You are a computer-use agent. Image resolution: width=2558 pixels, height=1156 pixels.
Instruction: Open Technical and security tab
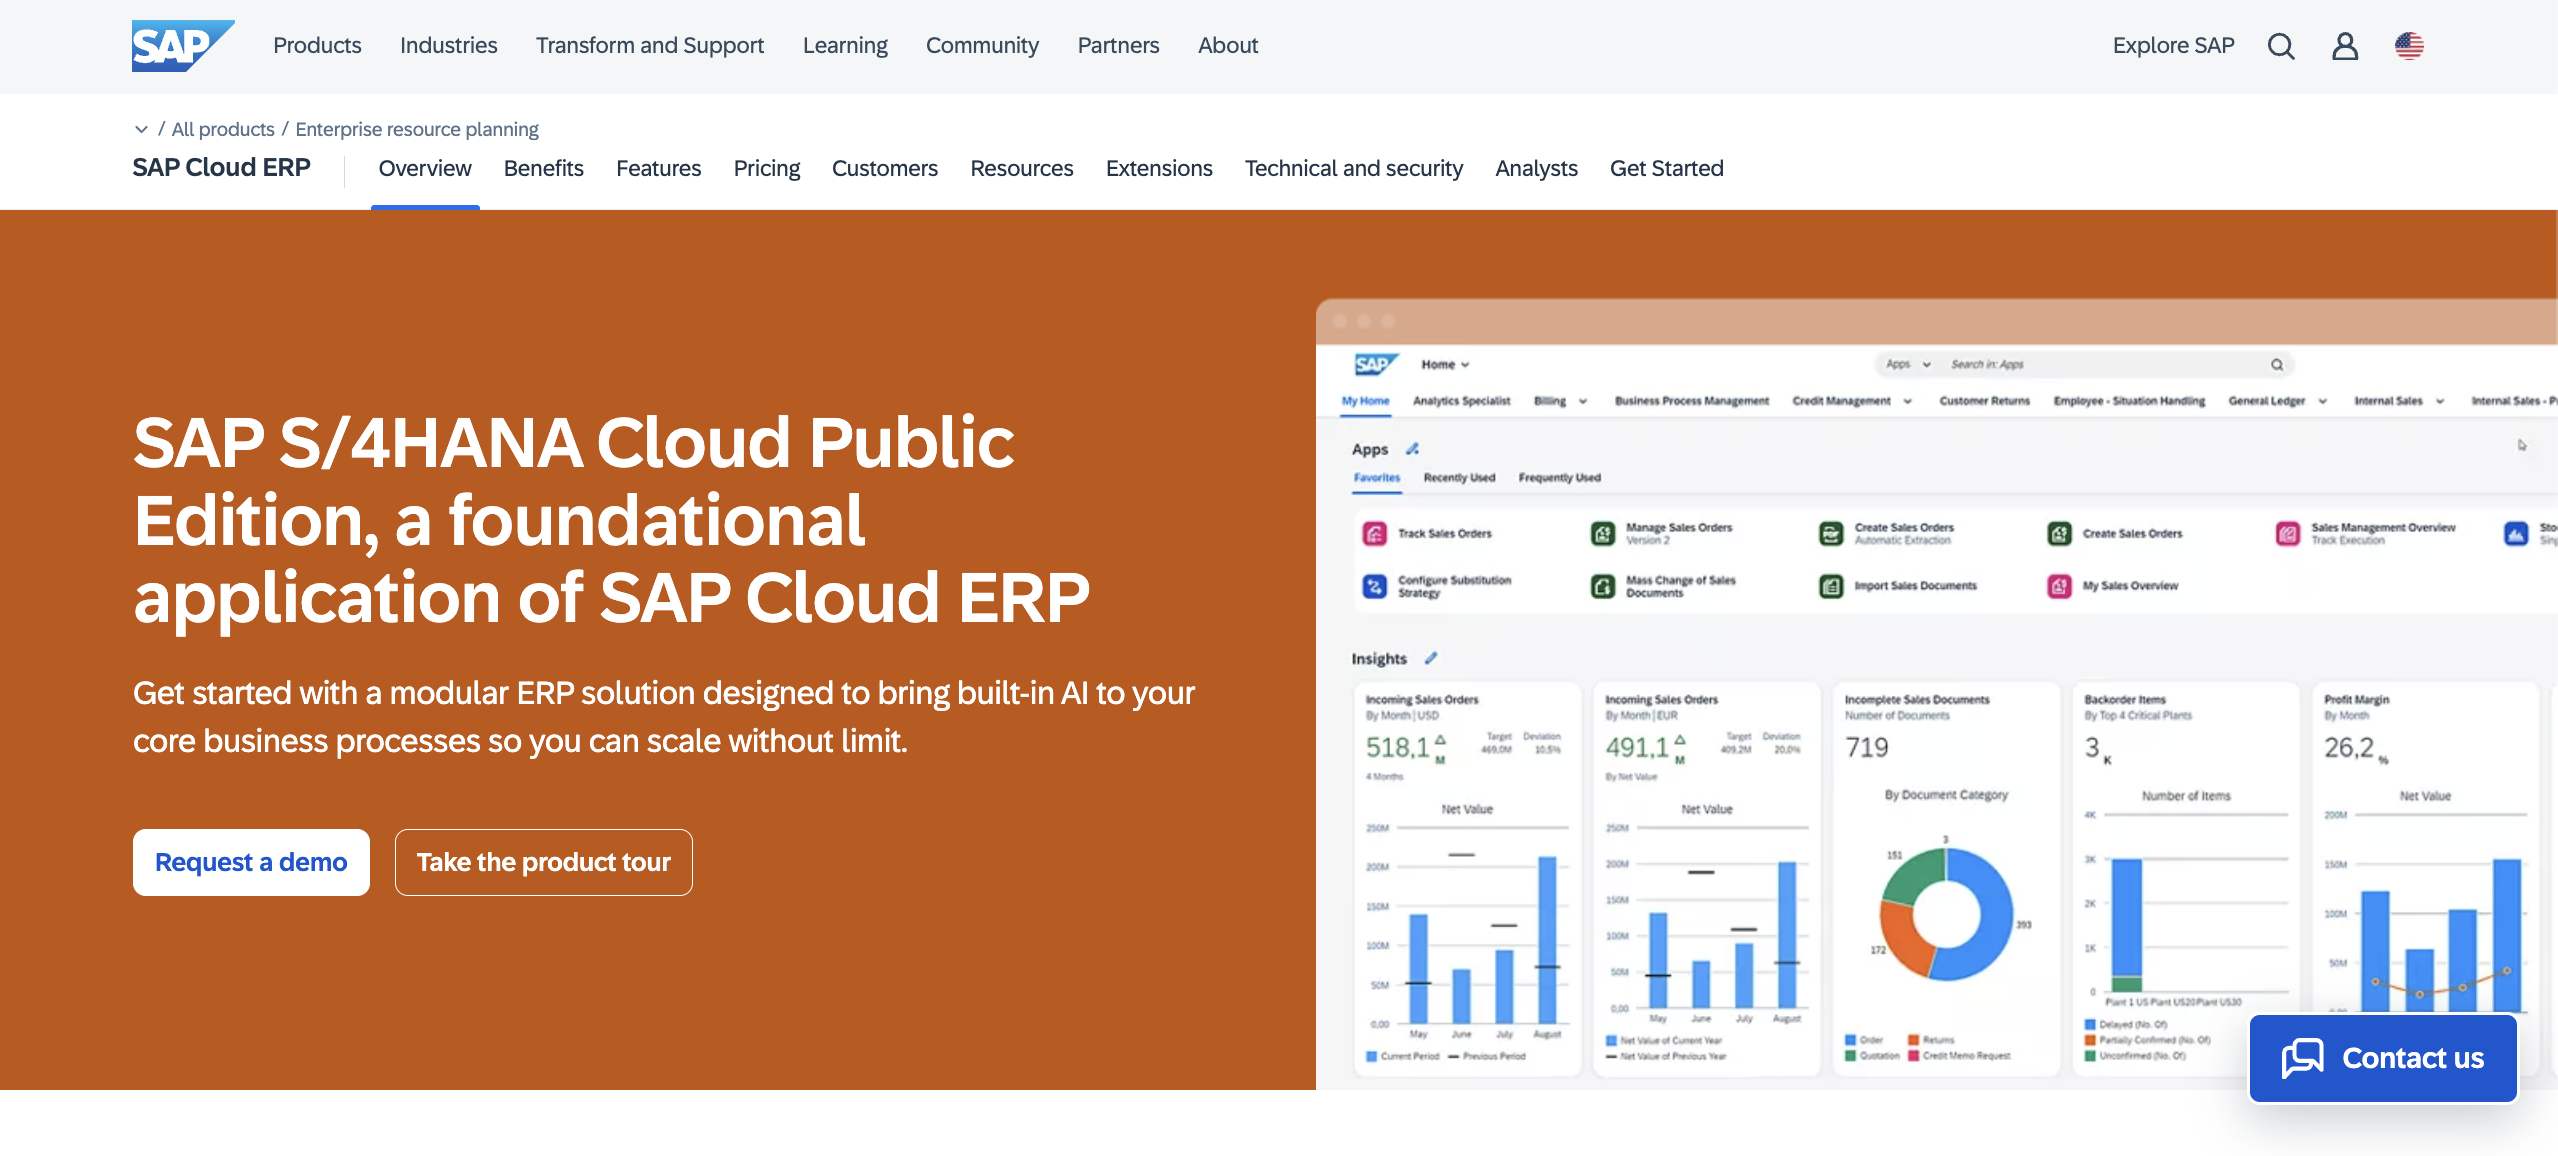[1354, 168]
